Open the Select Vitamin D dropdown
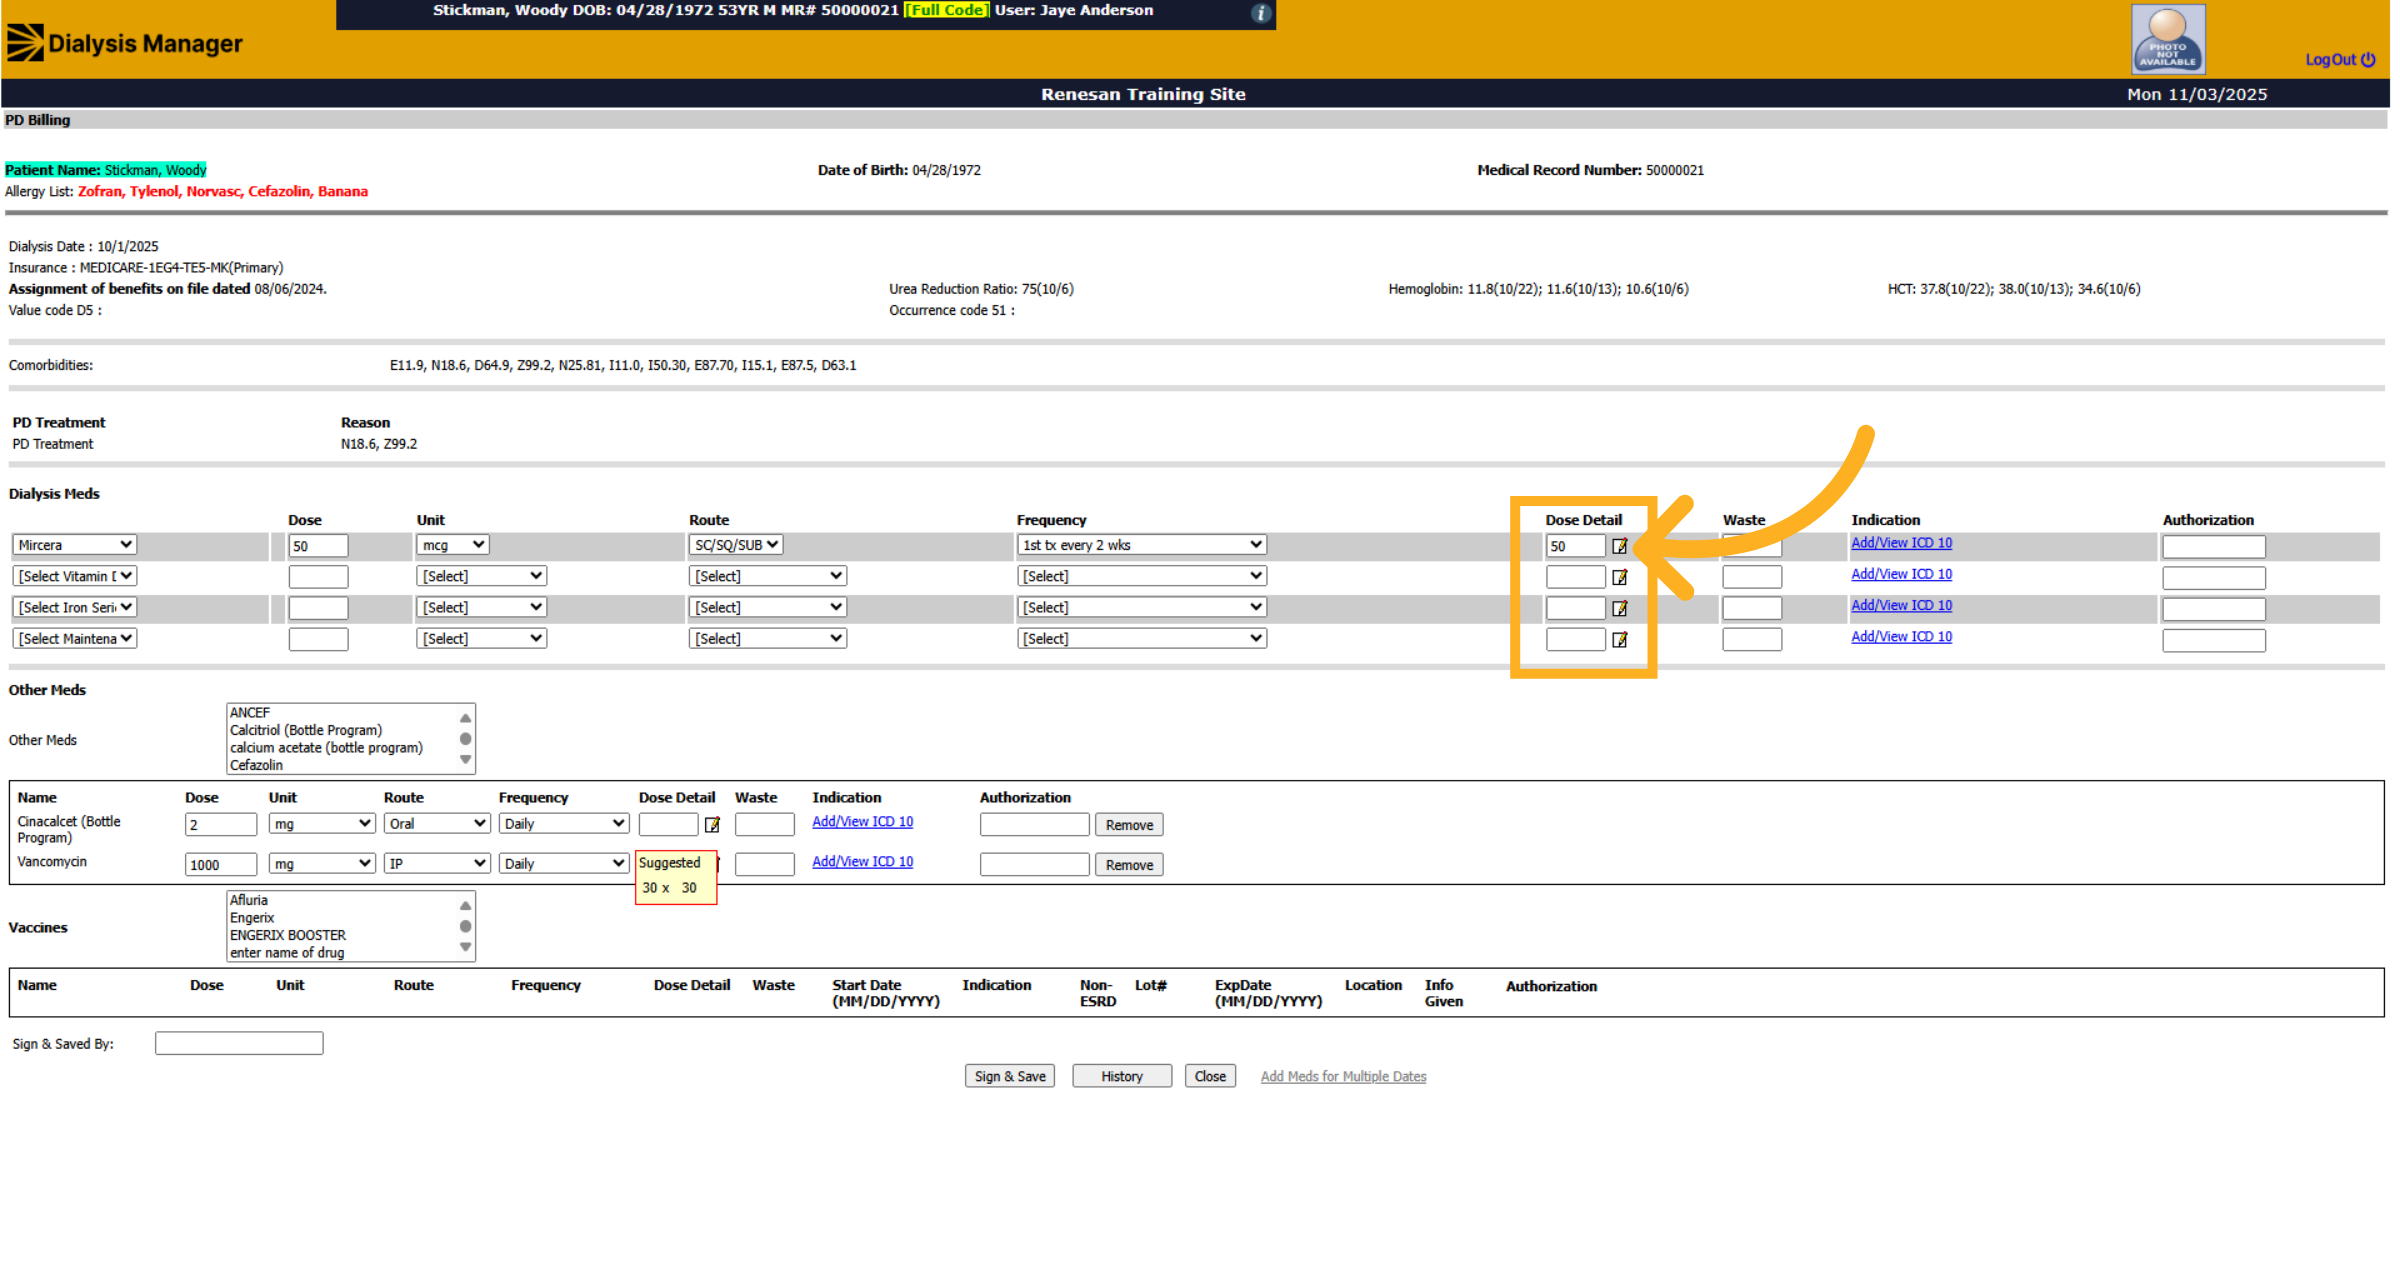 click(75, 576)
